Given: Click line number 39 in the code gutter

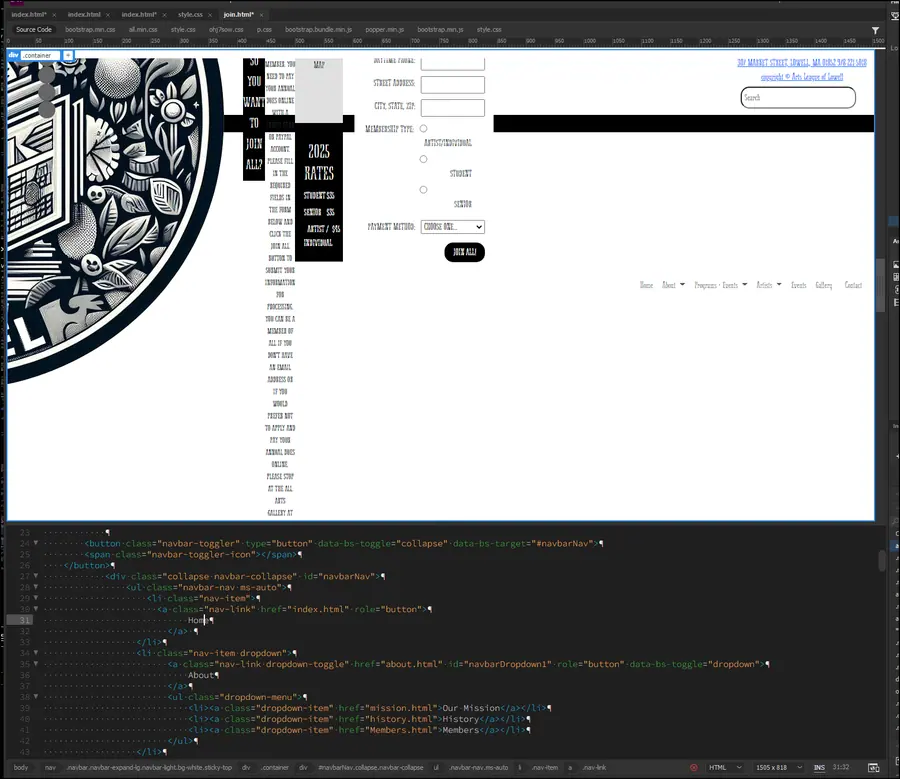Looking at the screenshot, I should [x=24, y=708].
